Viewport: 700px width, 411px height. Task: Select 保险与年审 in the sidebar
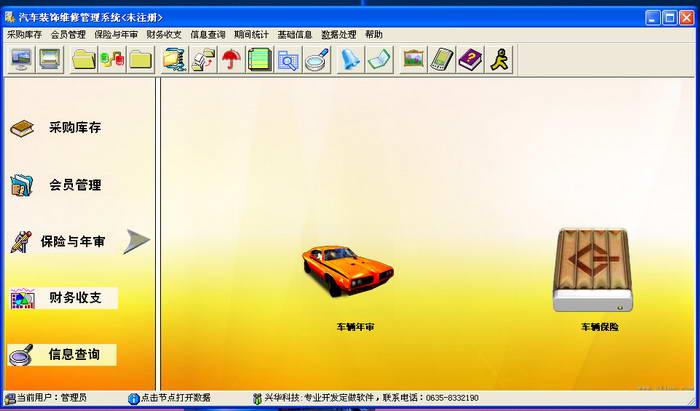(72, 241)
